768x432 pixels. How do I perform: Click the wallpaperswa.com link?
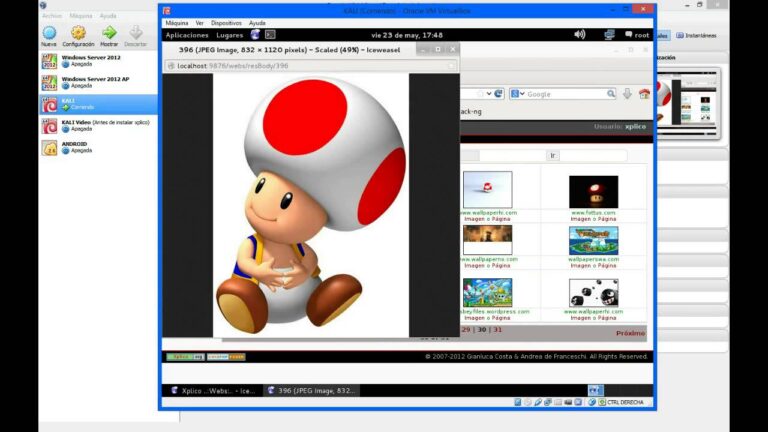593,259
